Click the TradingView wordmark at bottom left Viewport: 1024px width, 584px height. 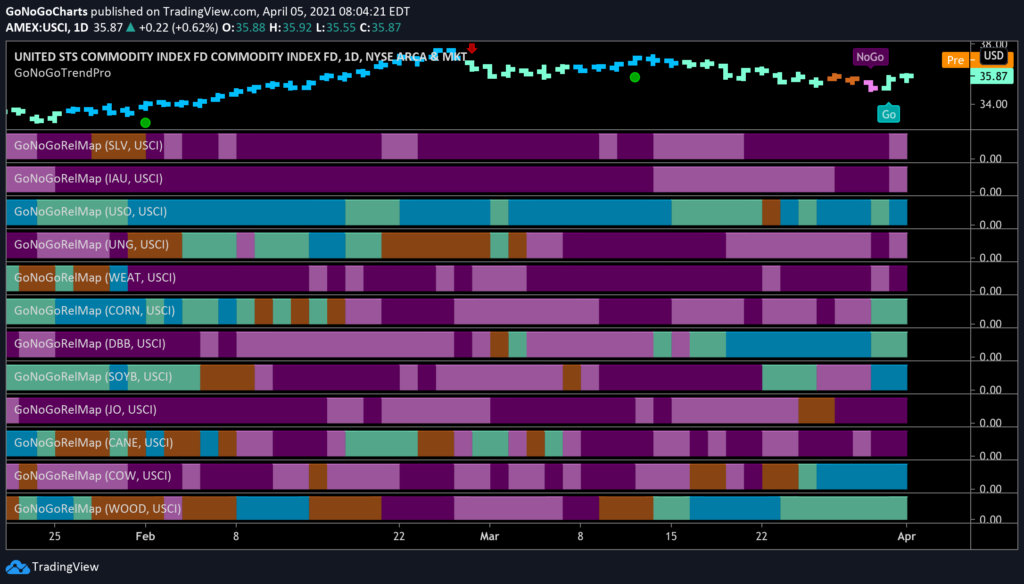point(65,567)
